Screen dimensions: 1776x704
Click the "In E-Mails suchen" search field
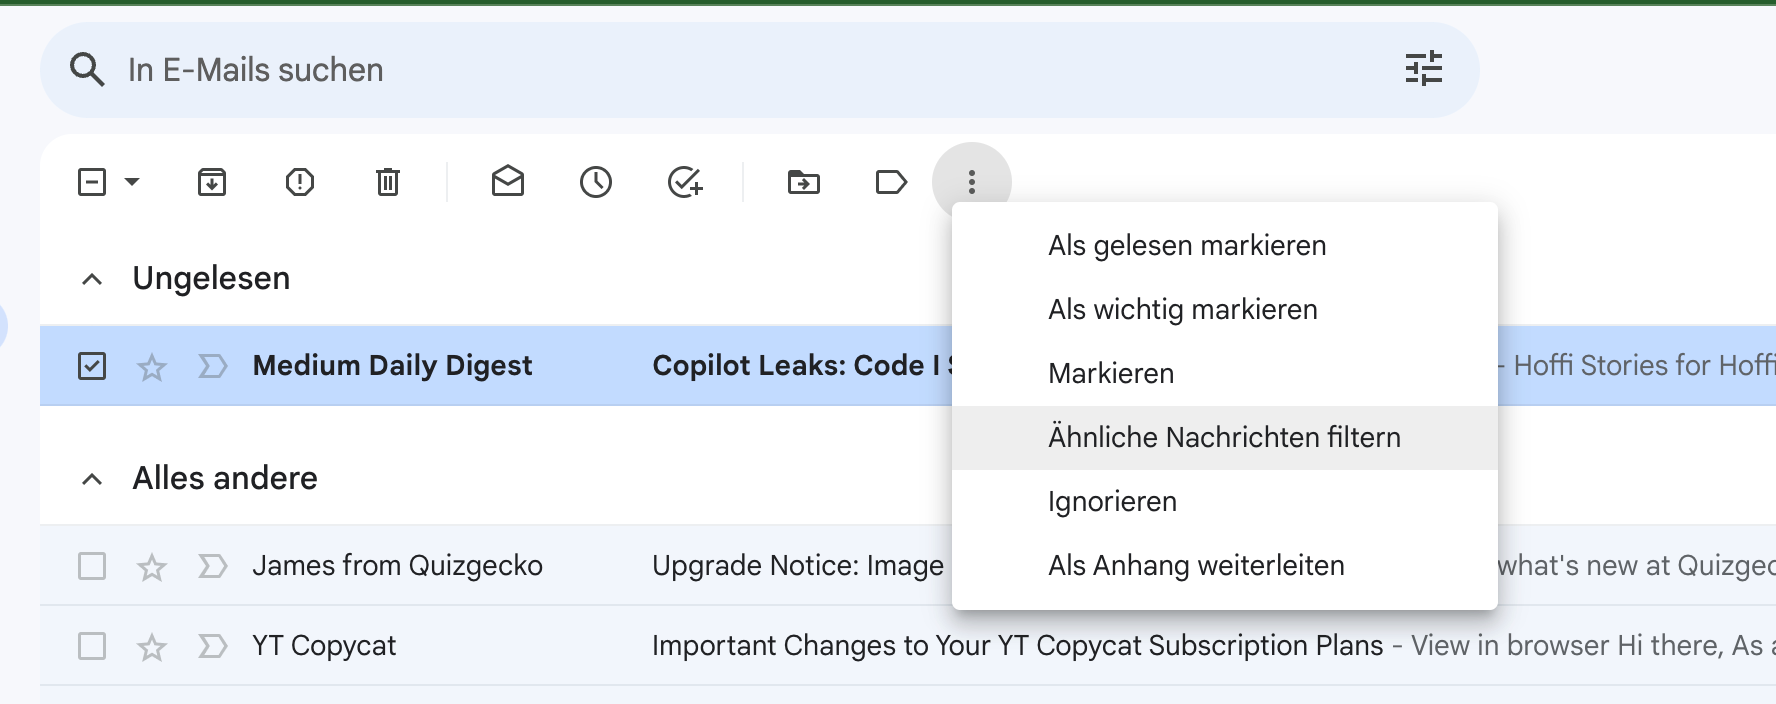(700, 70)
